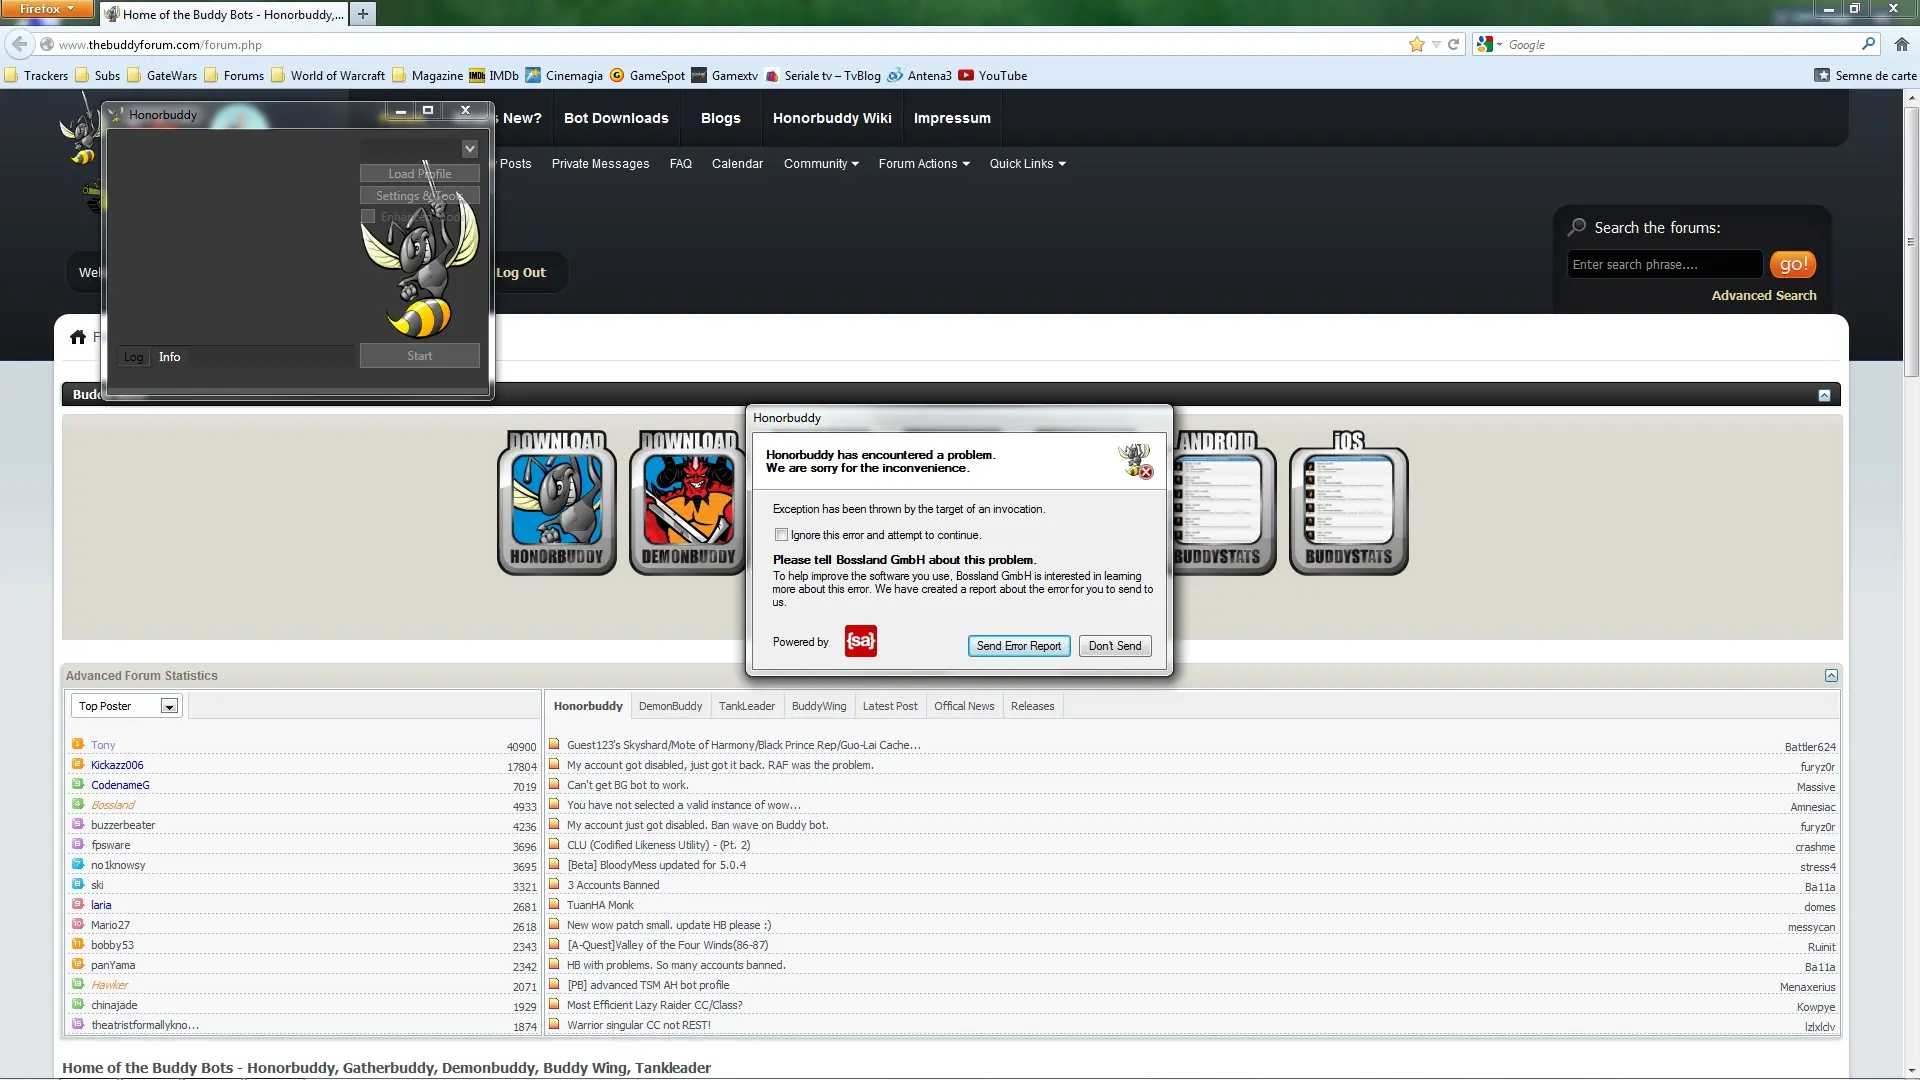The height and width of the screenshot is (1080, 1920).
Task: Switch to the Releases tab
Action: coord(1032,706)
